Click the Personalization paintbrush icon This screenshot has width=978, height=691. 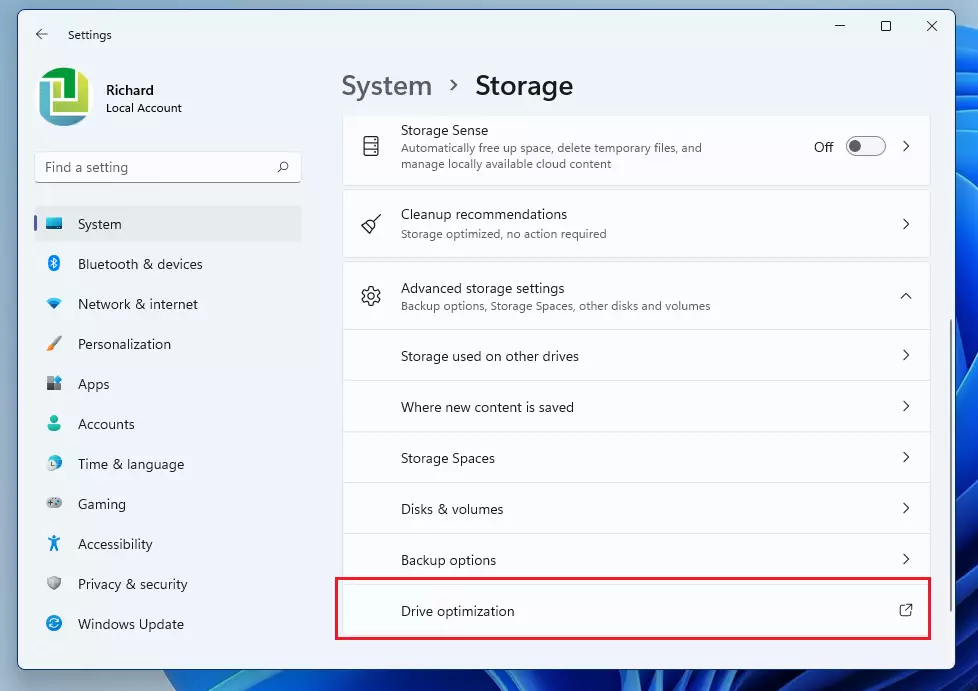54,344
